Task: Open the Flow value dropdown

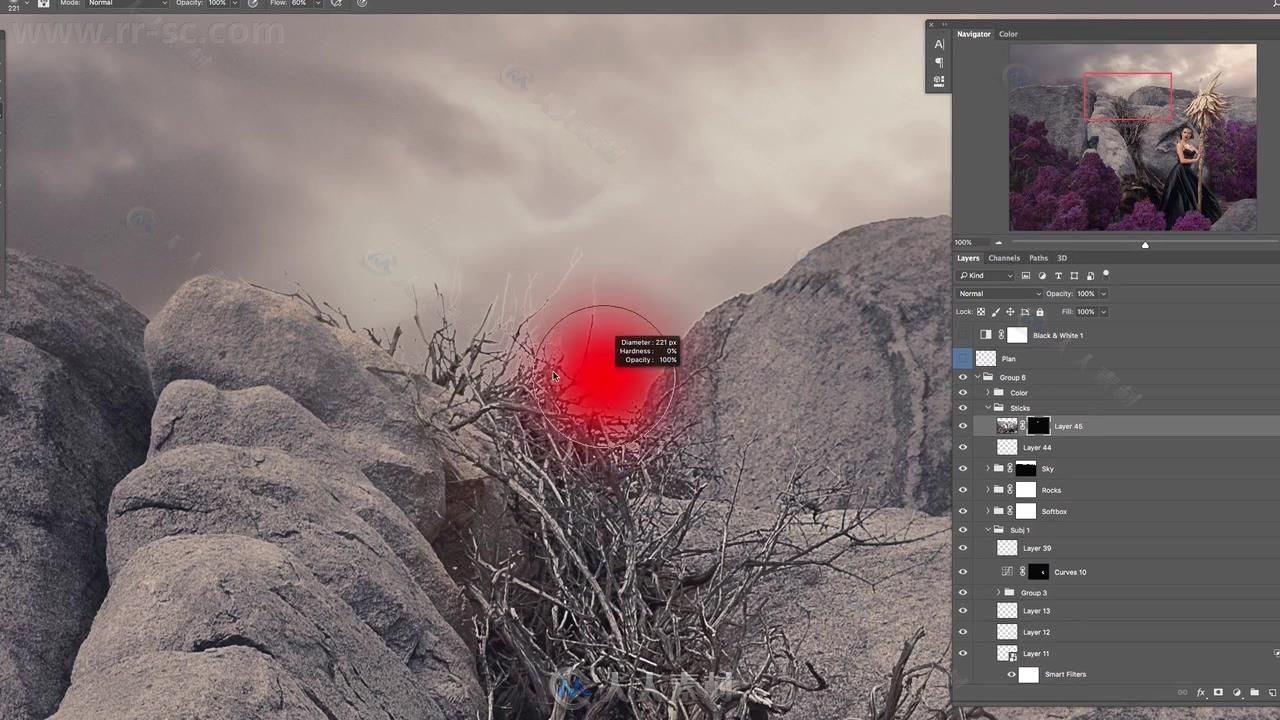Action: (318, 3)
